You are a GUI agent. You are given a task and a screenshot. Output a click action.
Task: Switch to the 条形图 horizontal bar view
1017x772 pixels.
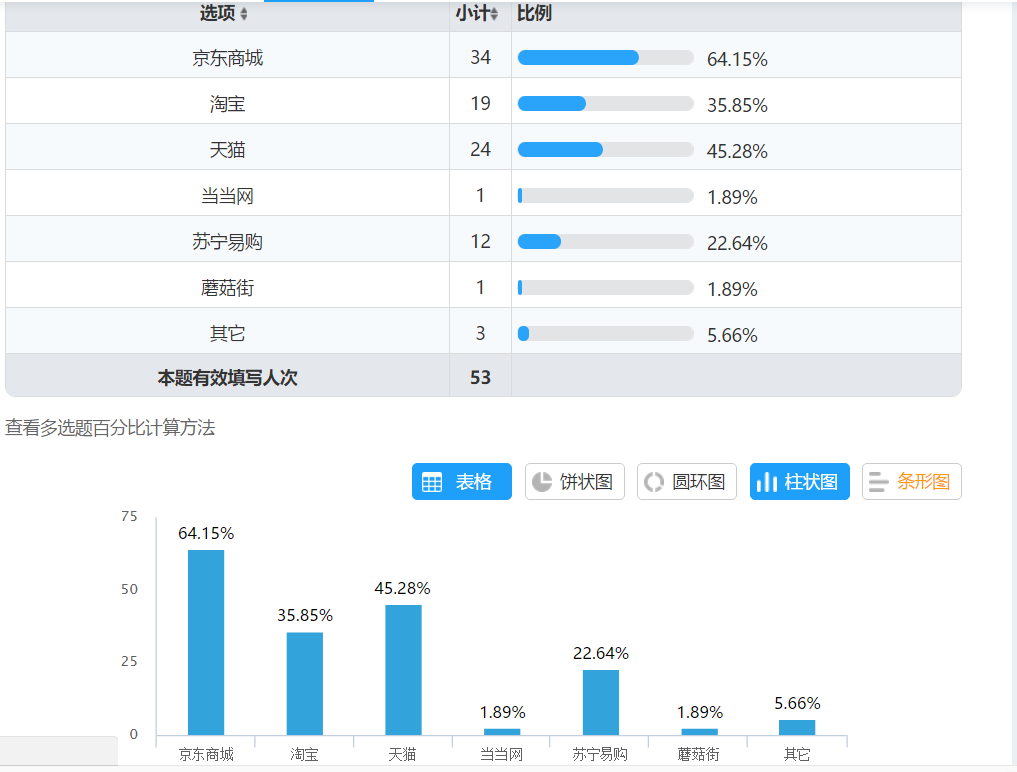point(912,481)
